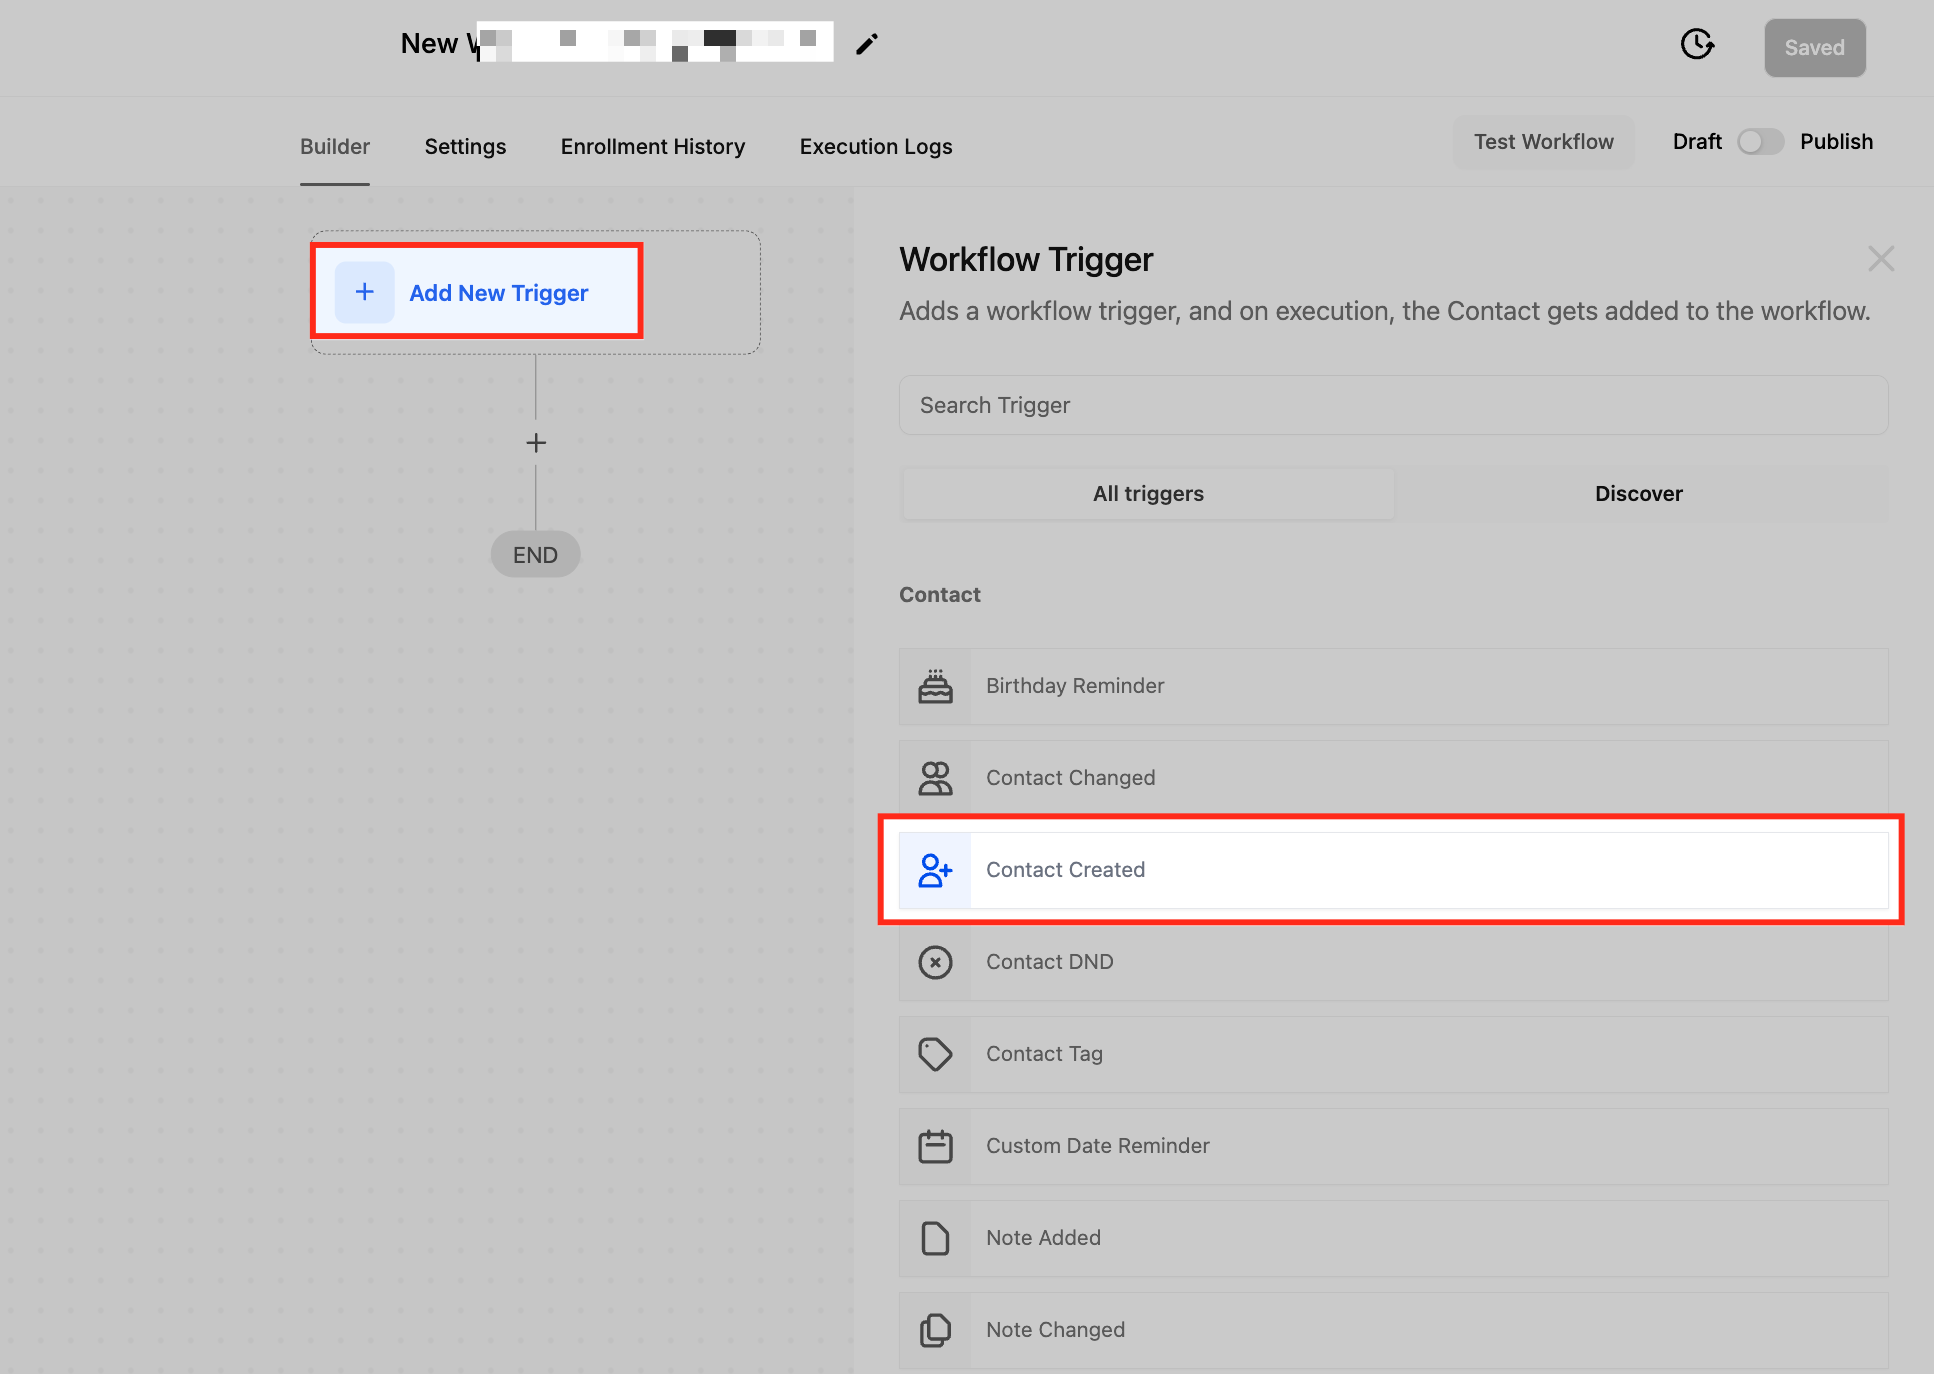Click the Search Trigger input field

click(1393, 405)
